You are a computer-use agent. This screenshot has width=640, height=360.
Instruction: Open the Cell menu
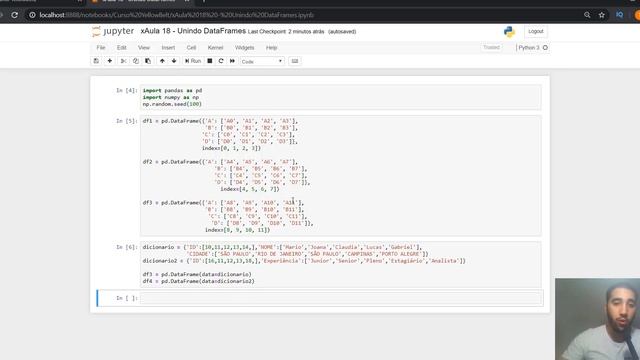tap(191, 48)
